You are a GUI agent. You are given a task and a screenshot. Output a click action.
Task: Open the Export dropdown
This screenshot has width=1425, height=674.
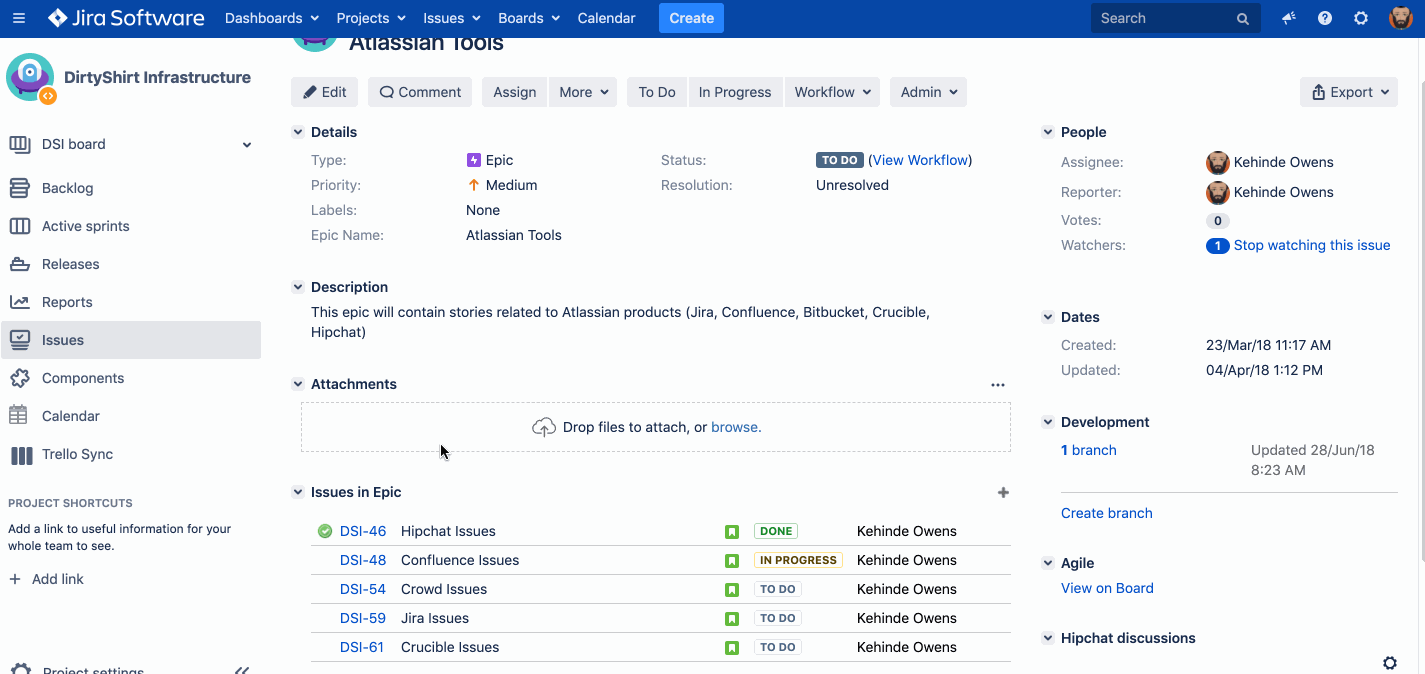(1349, 92)
